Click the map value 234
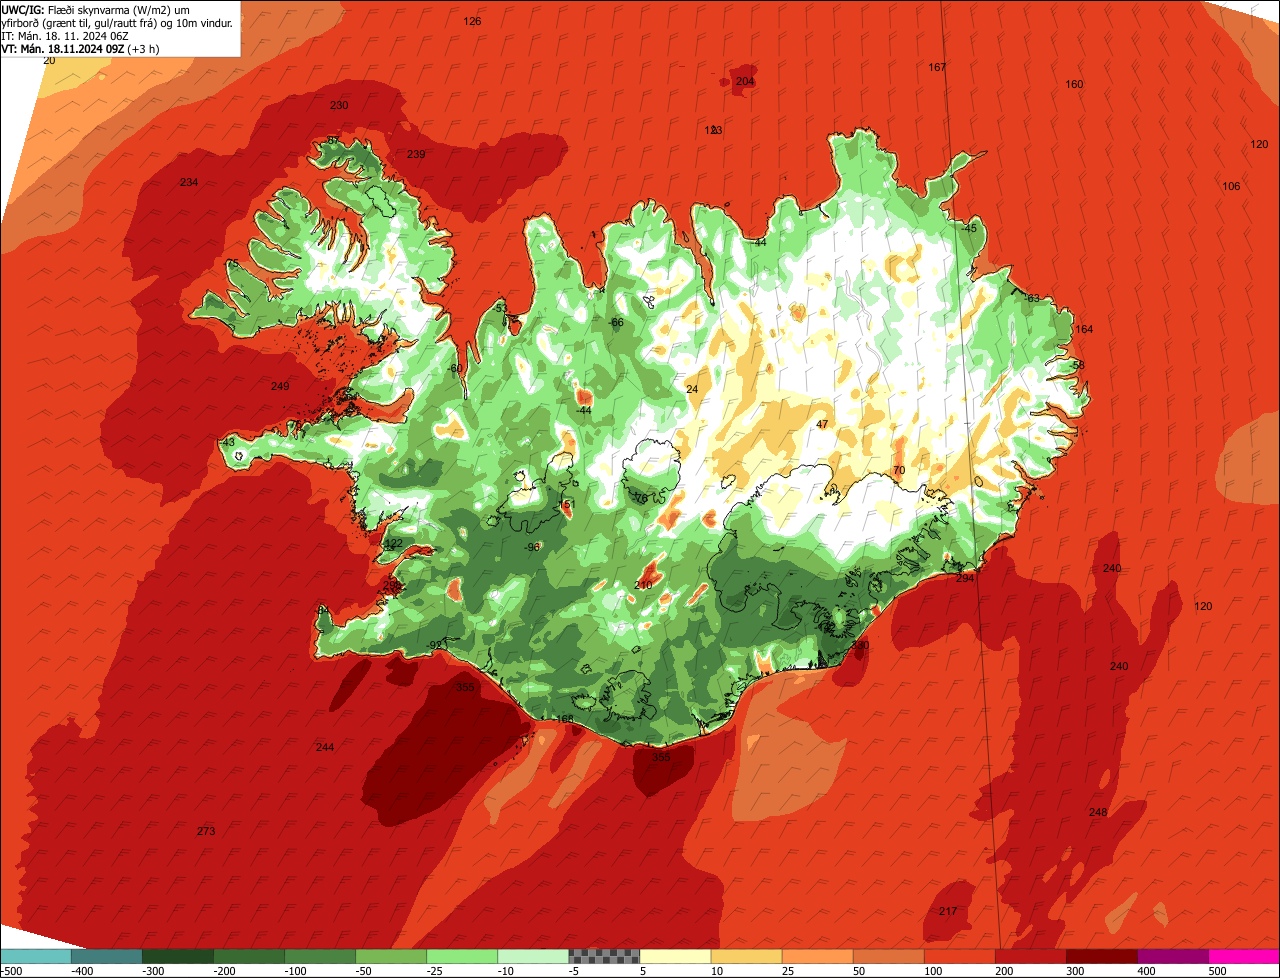The width and height of the screenshot is (1280, 978). click(188, 182)
